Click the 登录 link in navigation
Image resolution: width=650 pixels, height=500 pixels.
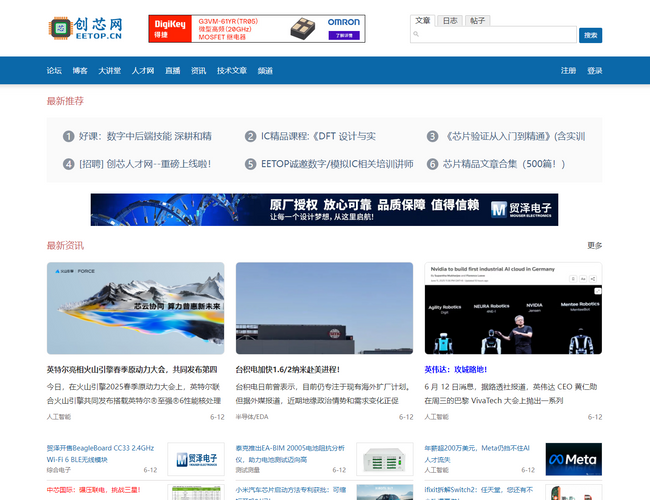click(595, 71)
